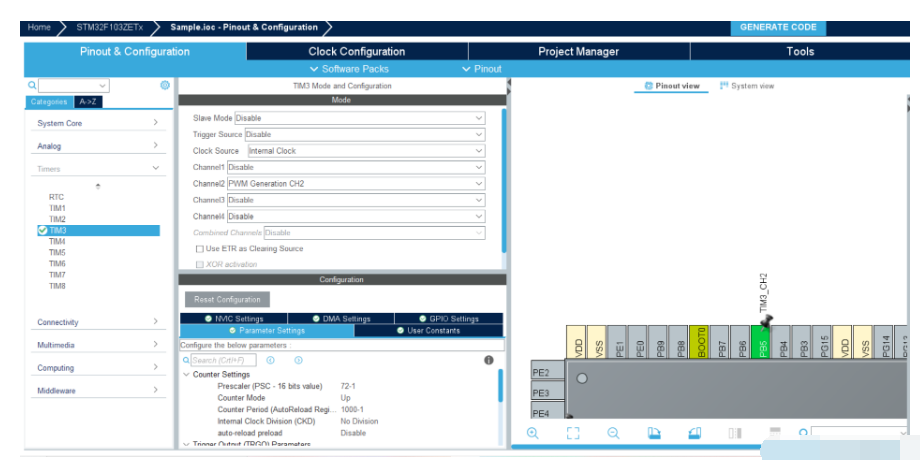Switch to Clock Configuration tab
924x465 pixels.
click(x=357, y=51)
